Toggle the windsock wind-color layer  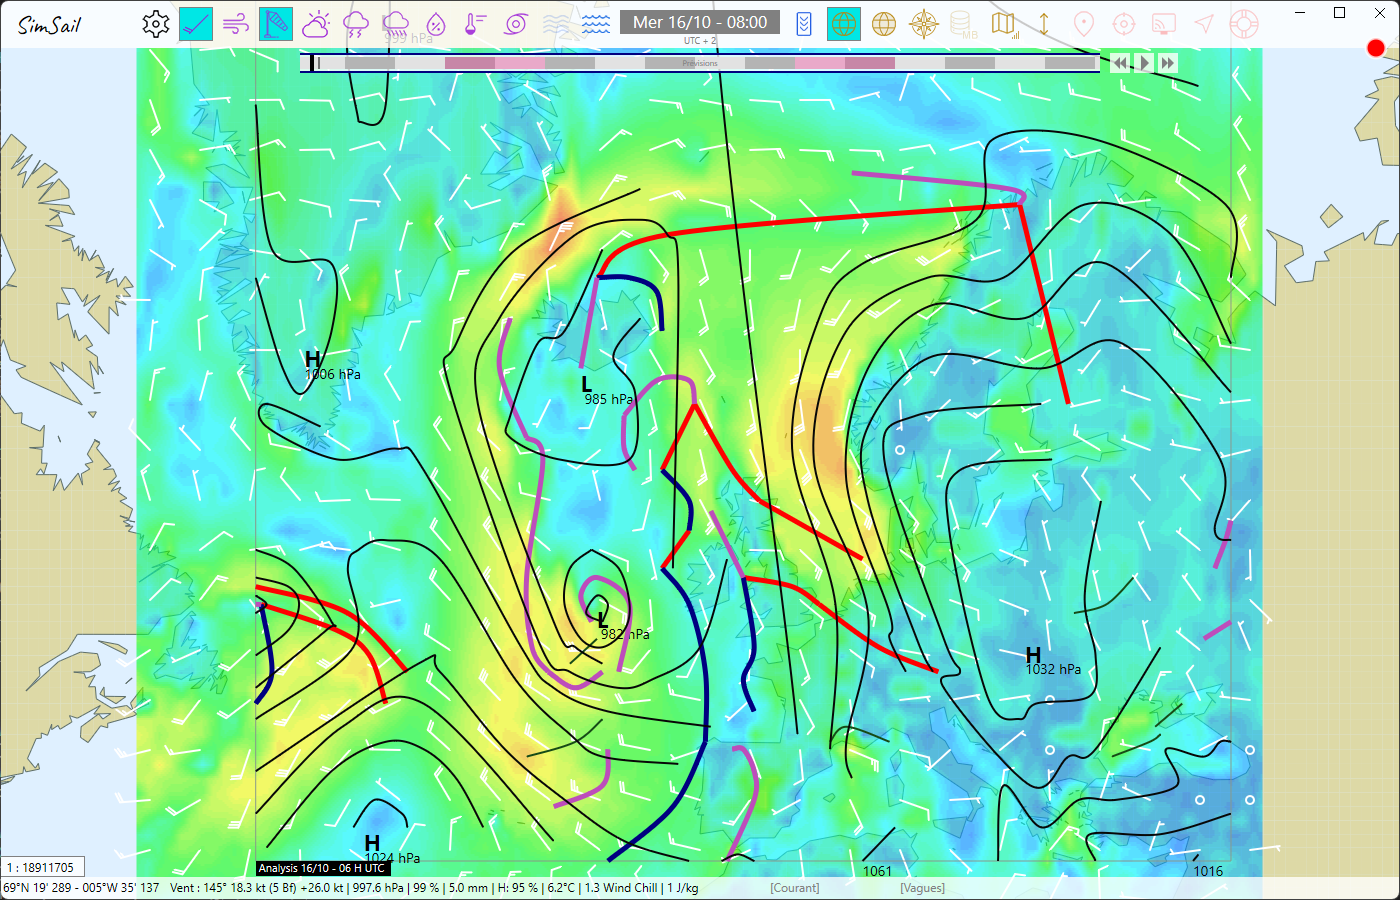coord(276,24)
